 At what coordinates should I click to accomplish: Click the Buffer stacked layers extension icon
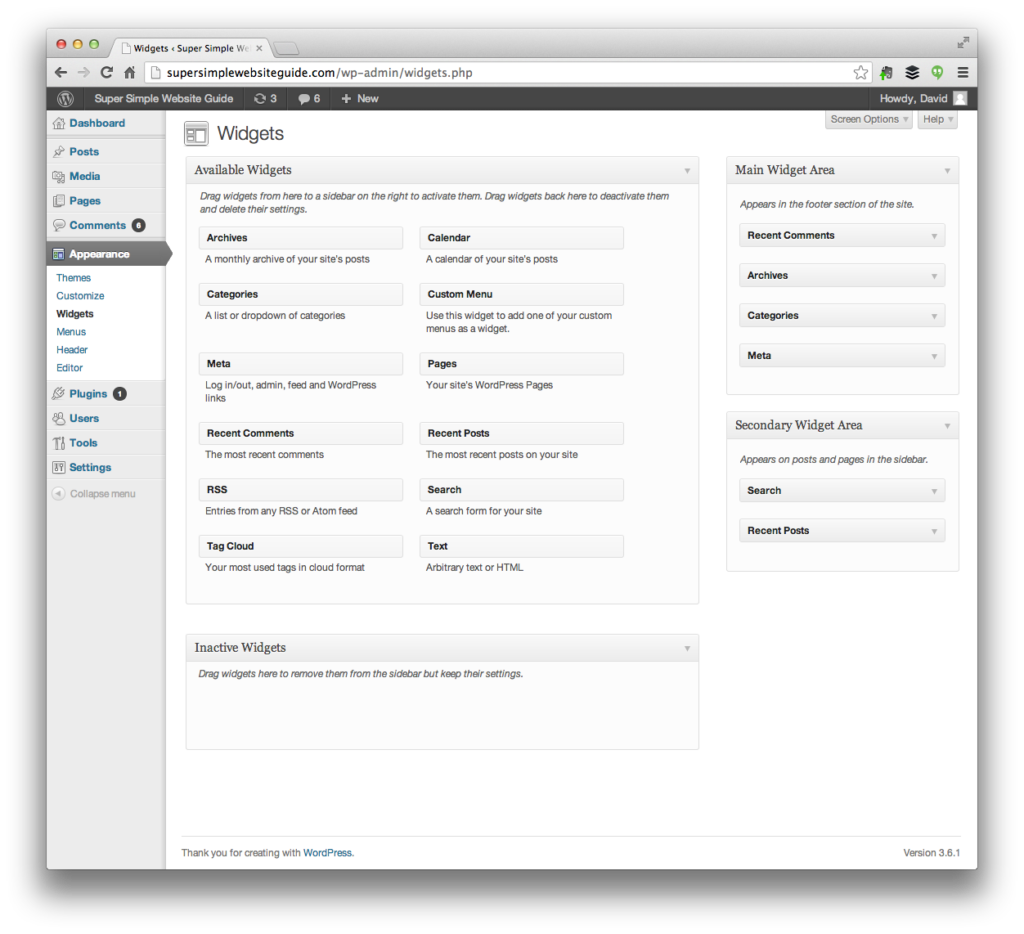912,72
